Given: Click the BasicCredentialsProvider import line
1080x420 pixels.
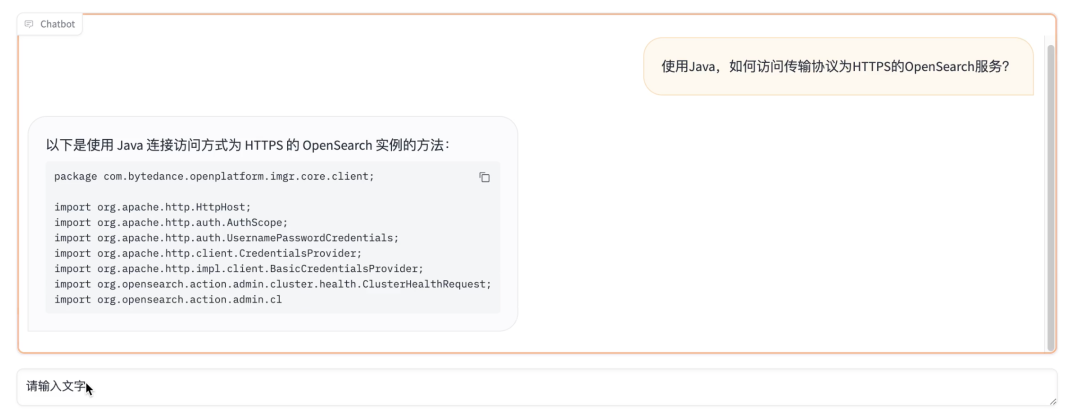Looking at the screenshot, I should click(x=239, y=268).
